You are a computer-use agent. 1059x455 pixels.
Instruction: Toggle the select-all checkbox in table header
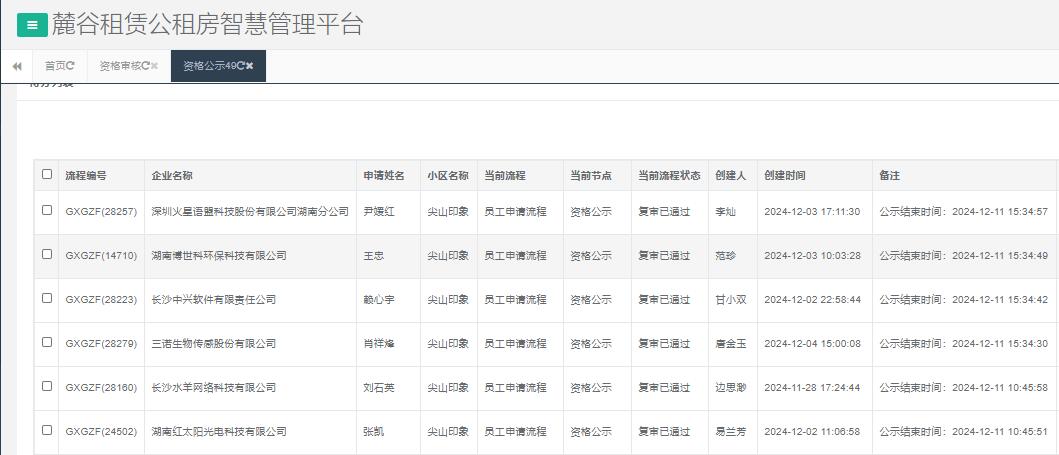[x=47, y=174]
